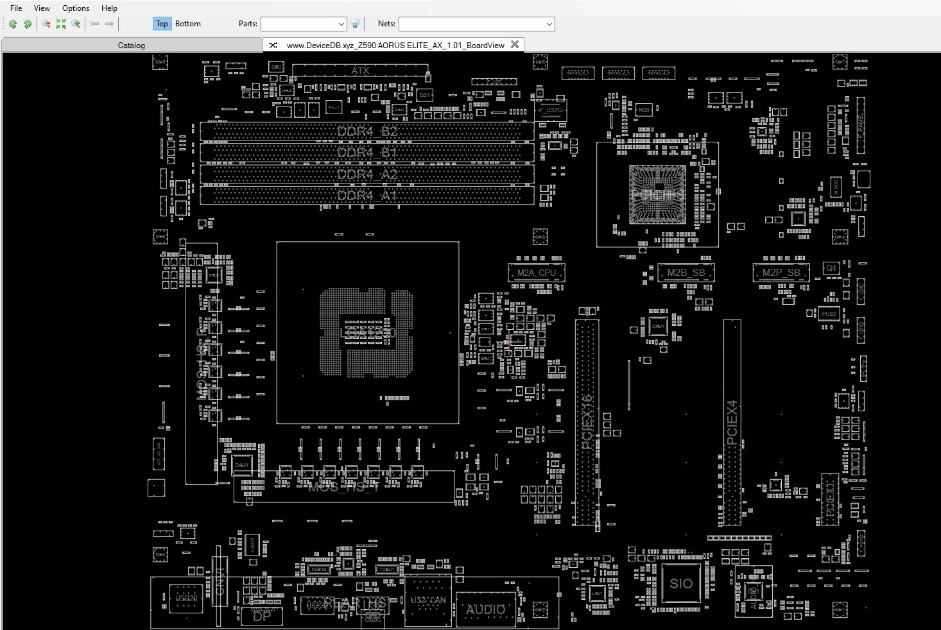Close the Z590 AORUS ELITE BoardView tab
This screenshot has width=941, height=630.
click(x=515, y=44)
